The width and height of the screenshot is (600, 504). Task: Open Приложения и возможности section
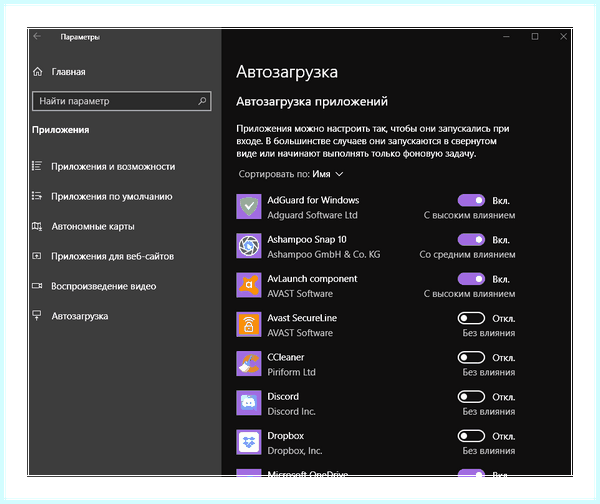pos(113,166)
